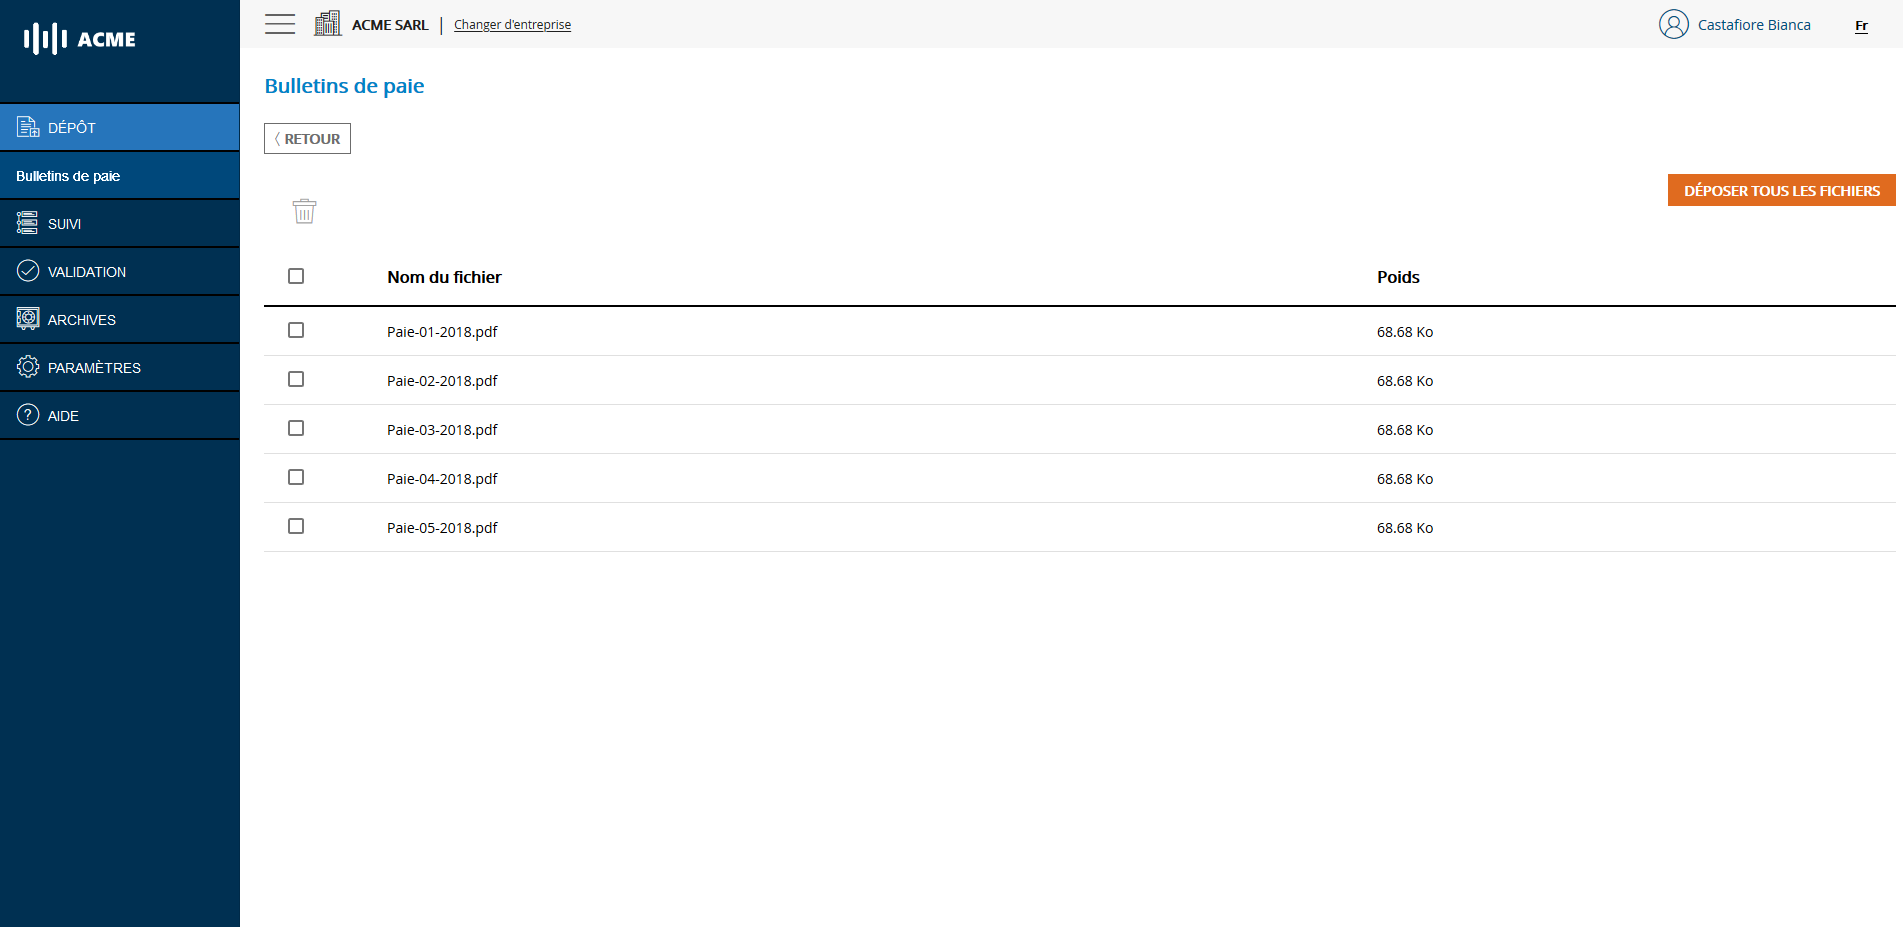Click the chevron in the RETOUR button
Image resolution: width=1903 pixels, height=927 pixels.
click(277, 138)
